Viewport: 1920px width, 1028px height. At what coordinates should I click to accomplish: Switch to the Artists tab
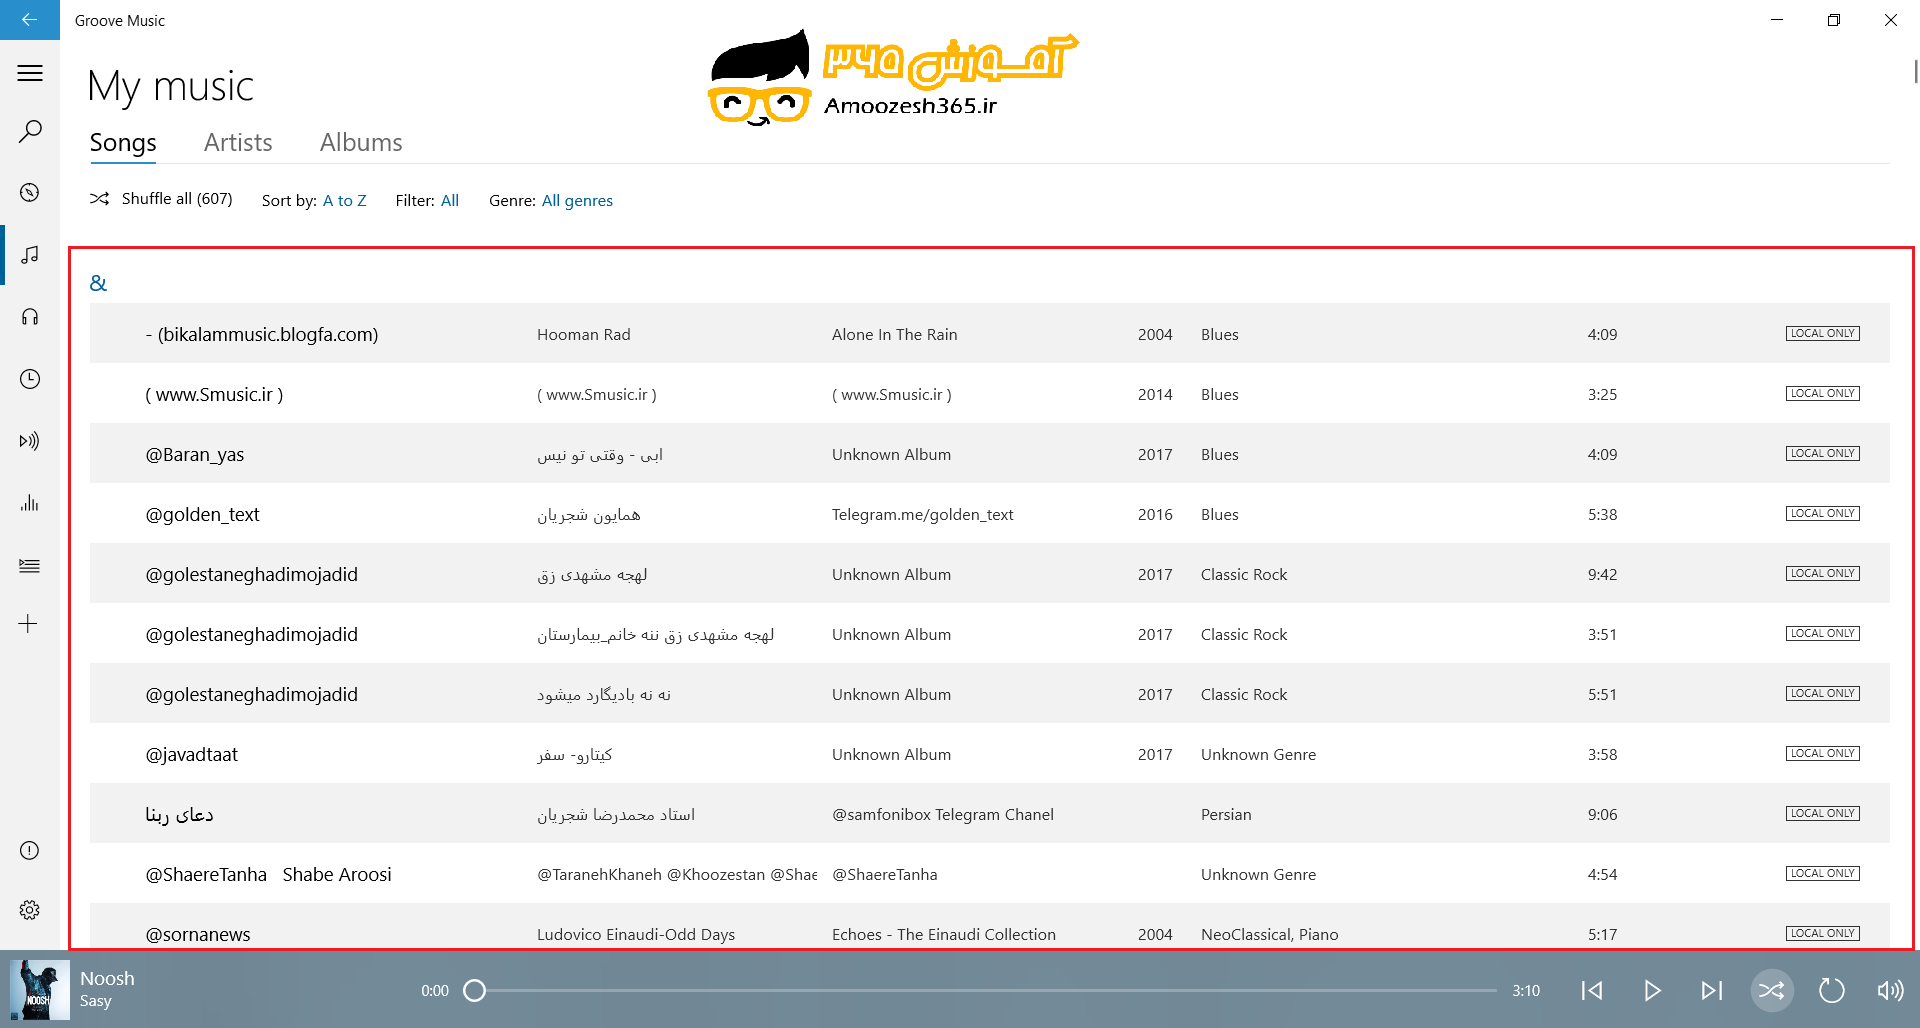pyautogui.click(x=238, y=142)
